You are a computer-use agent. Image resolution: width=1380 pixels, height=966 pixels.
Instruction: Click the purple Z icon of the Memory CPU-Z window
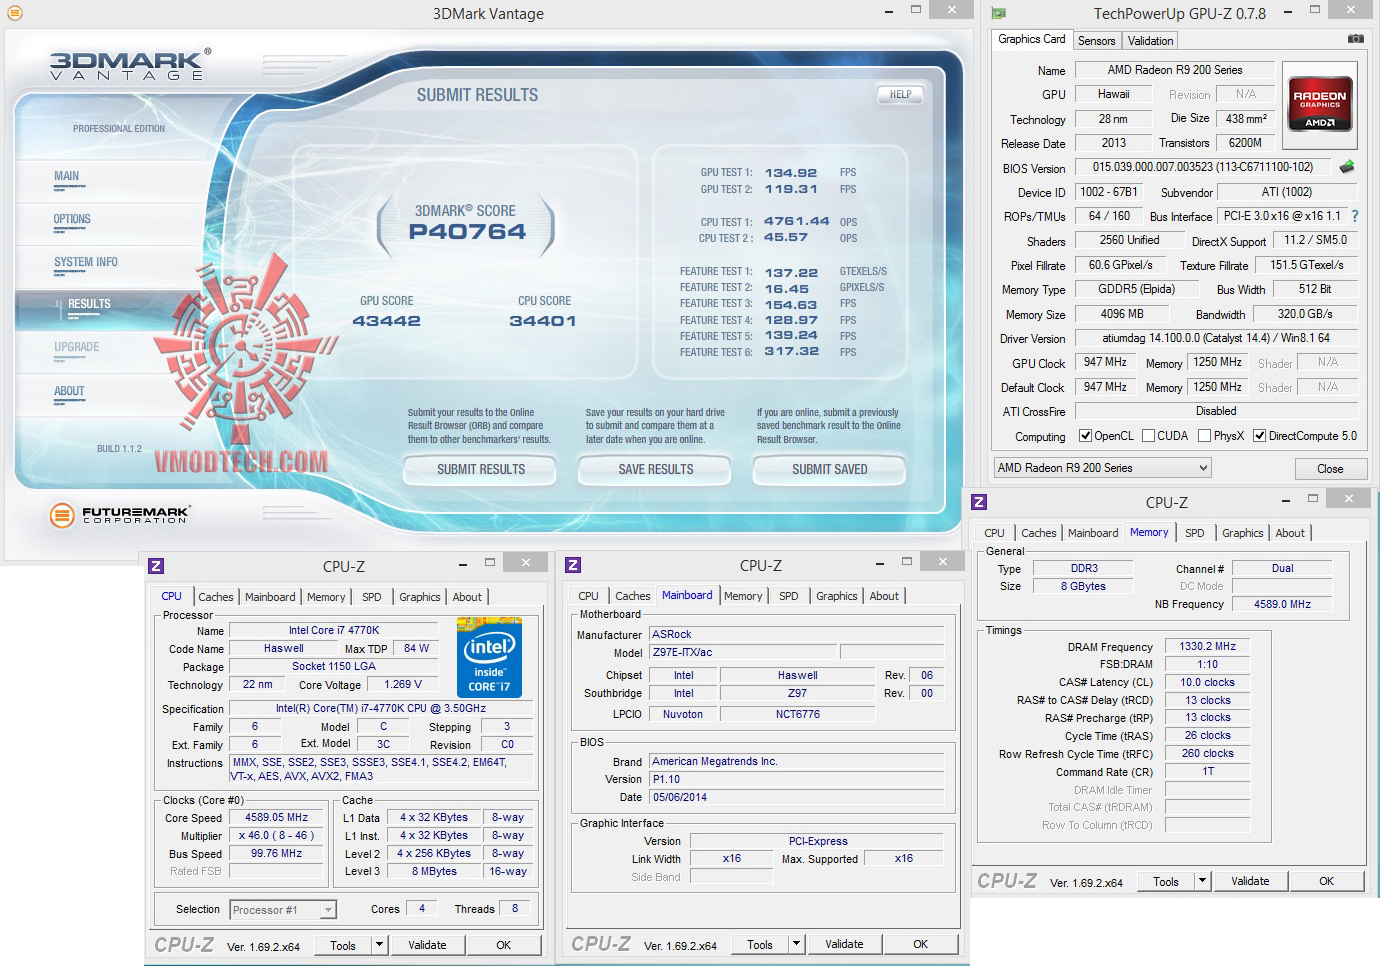tap(979, 502)
